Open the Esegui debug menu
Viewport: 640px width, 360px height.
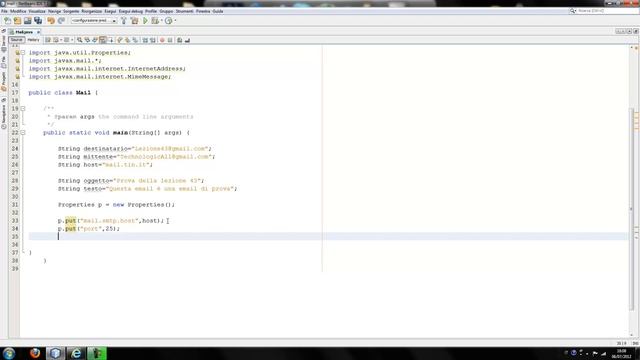click(131, 11)
